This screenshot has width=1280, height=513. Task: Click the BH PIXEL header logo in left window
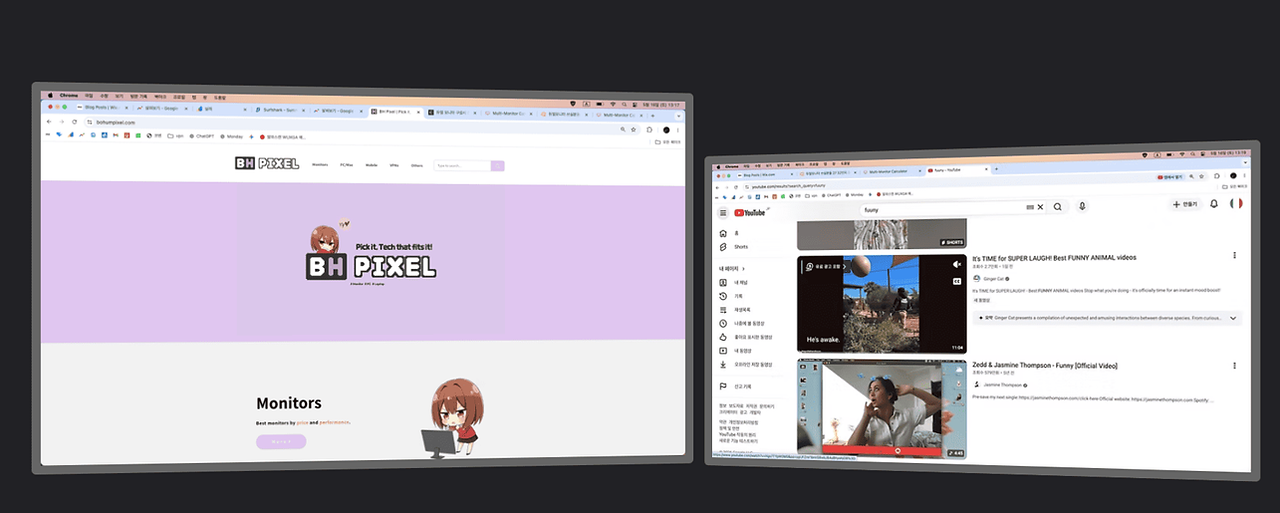[267, 163]
